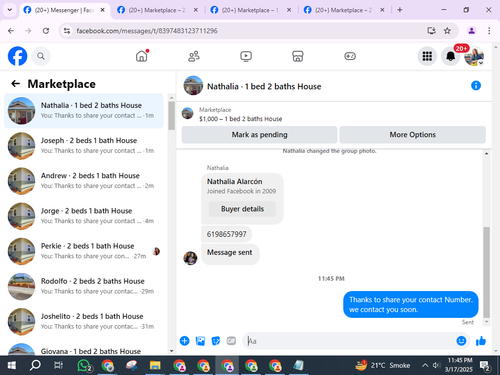The image size is (500, 375).
Task: Show hidden system tray icons
Action: 425,366
